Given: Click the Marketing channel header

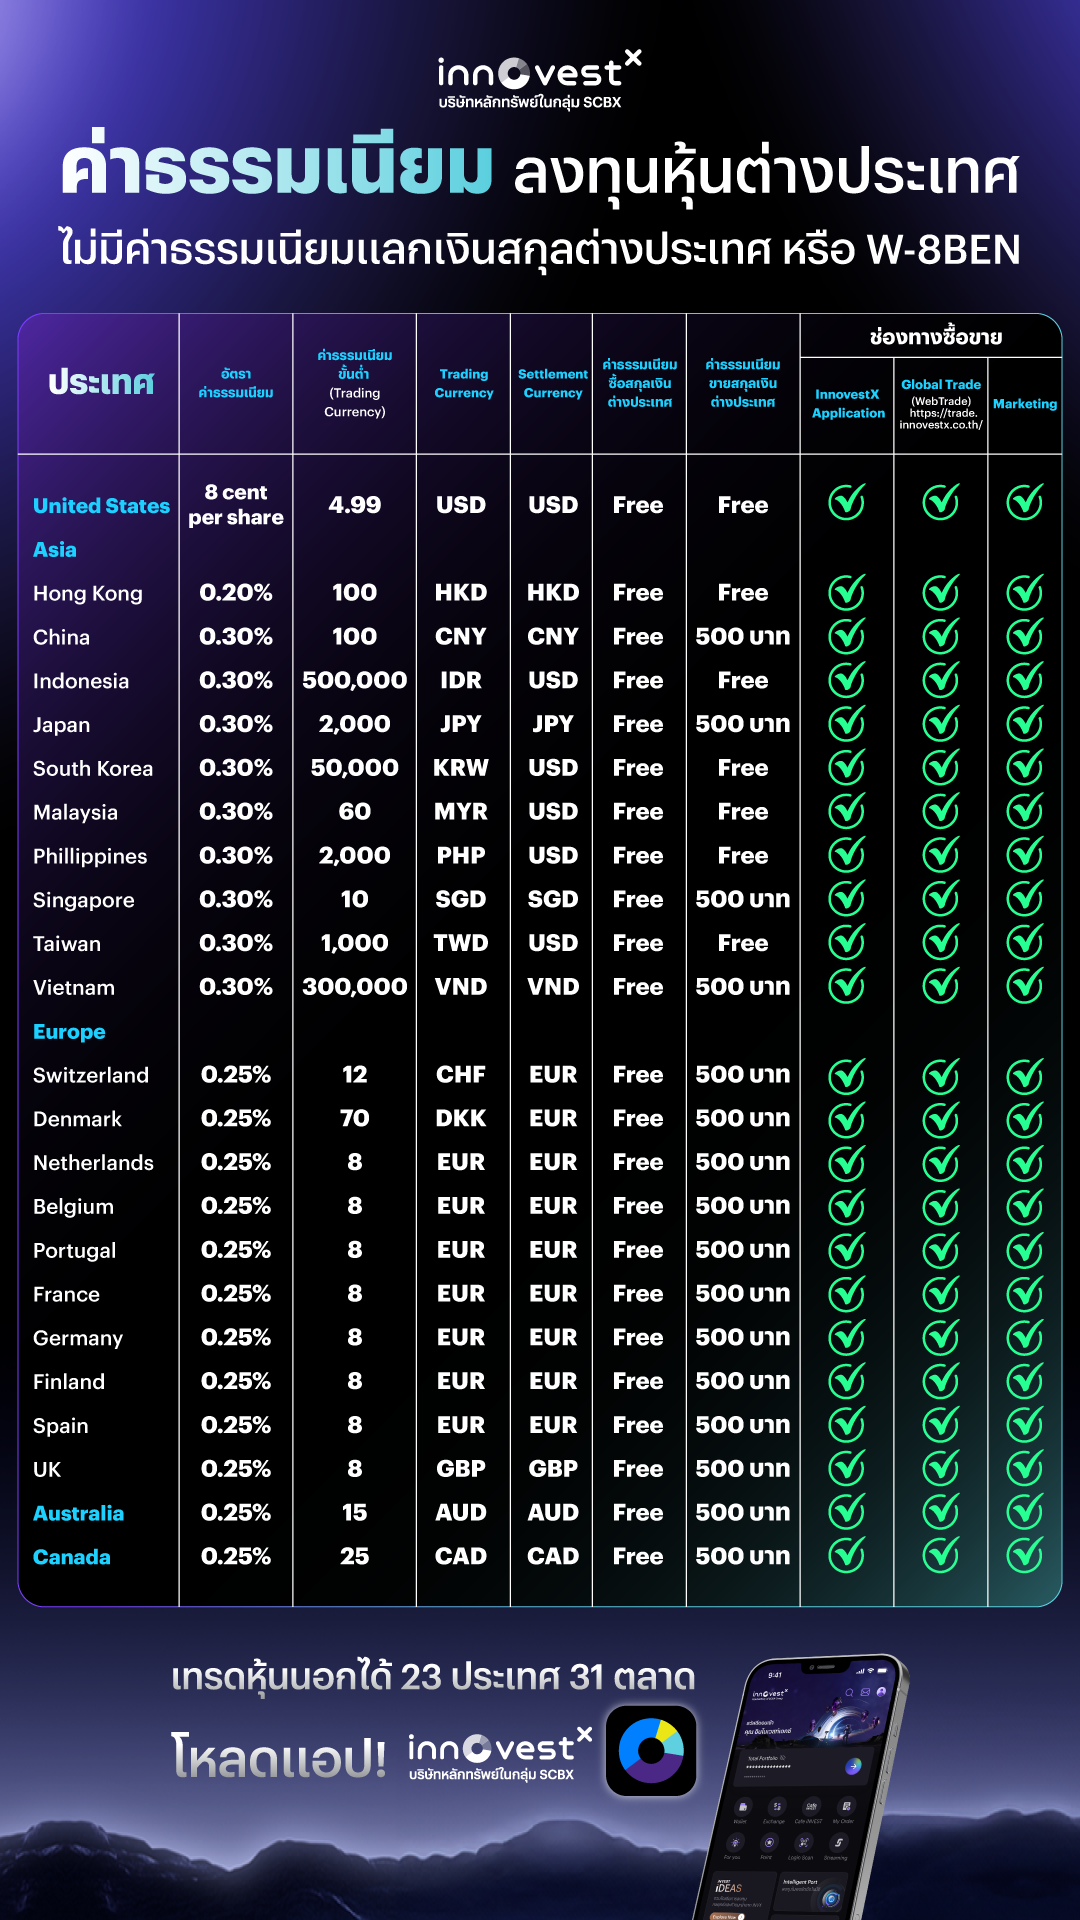Looking at the screenshot, I should tap(1025, 404).
